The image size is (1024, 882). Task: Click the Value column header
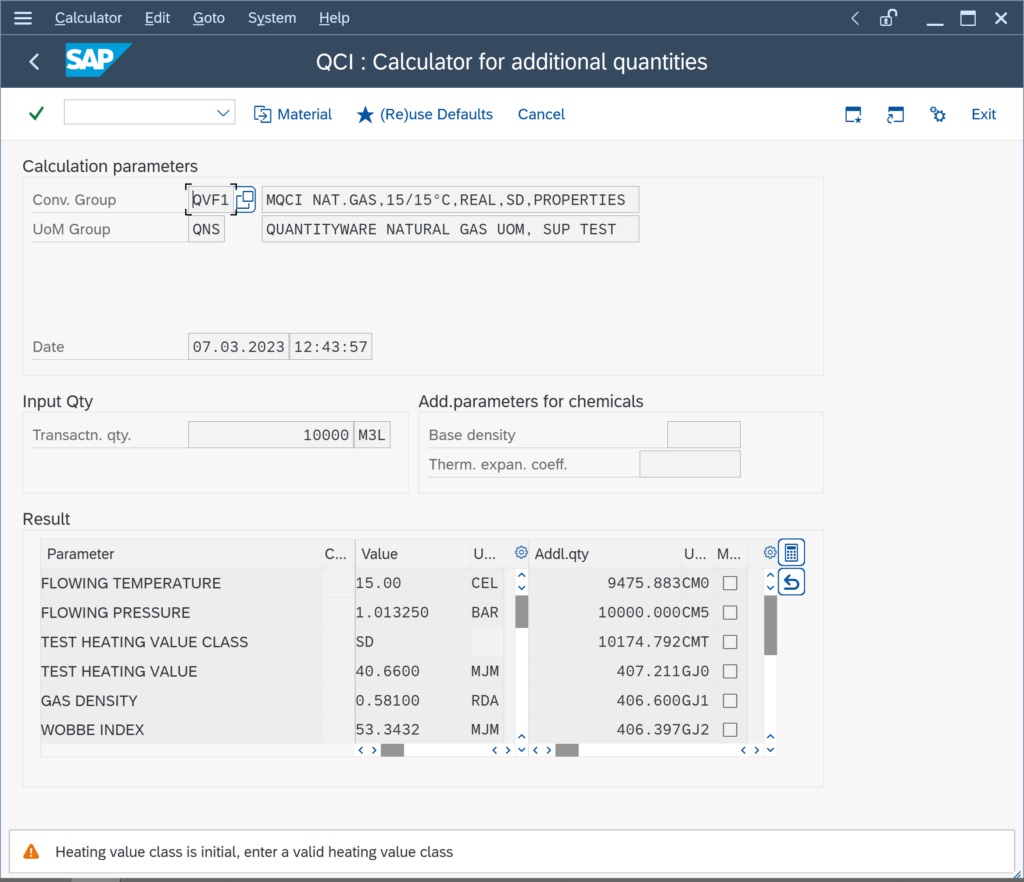pos(412,554)
